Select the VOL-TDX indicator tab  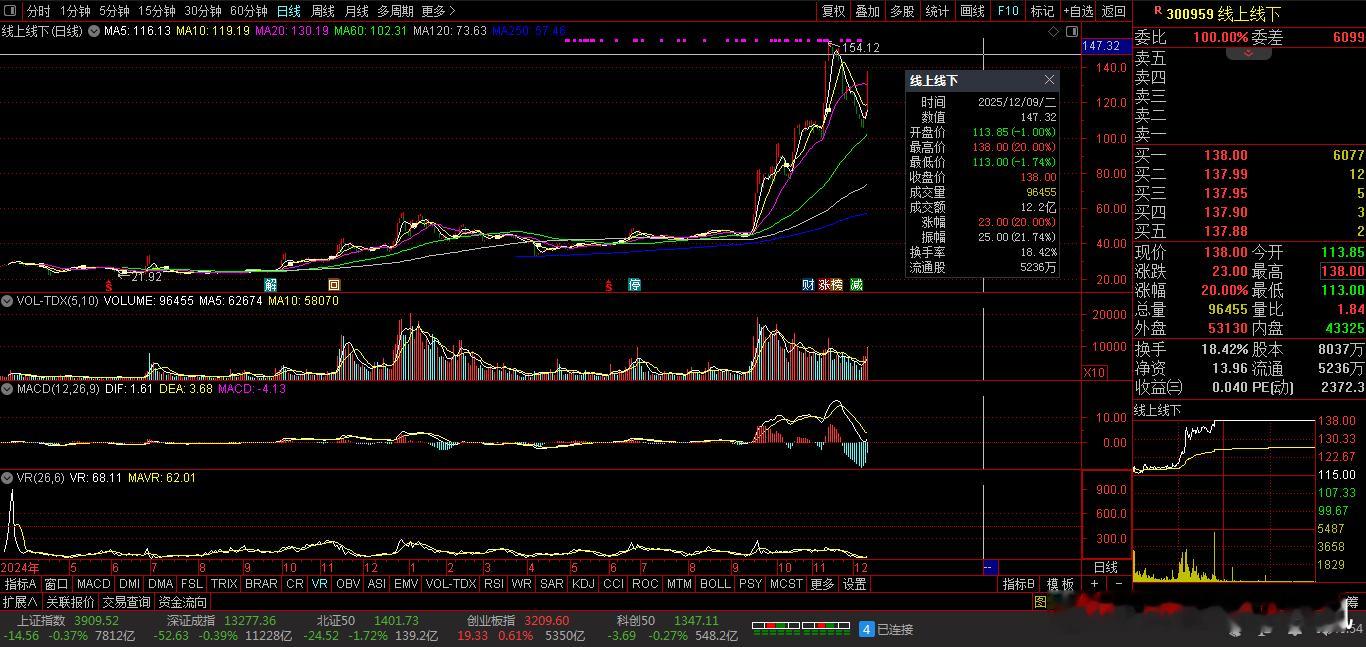(x=451, y=583)
